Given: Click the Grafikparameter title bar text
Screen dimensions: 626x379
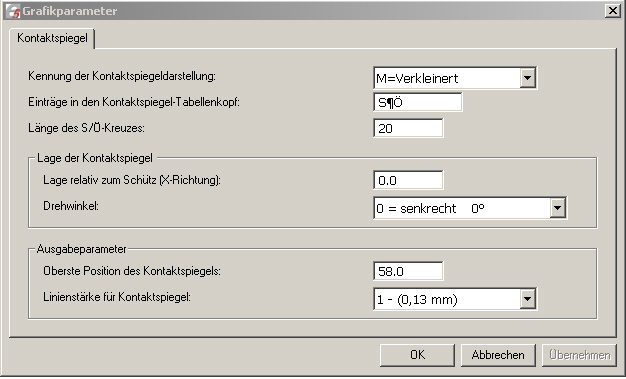Looking at the screenshot, I should click(70, 11).
